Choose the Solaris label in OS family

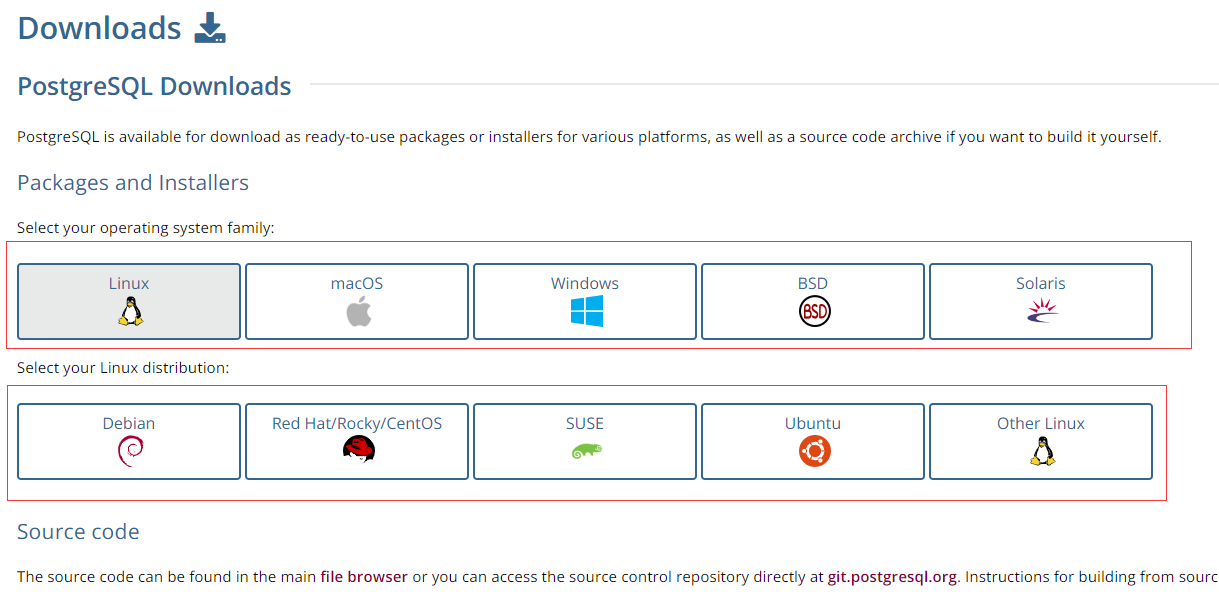[1041, 284]
